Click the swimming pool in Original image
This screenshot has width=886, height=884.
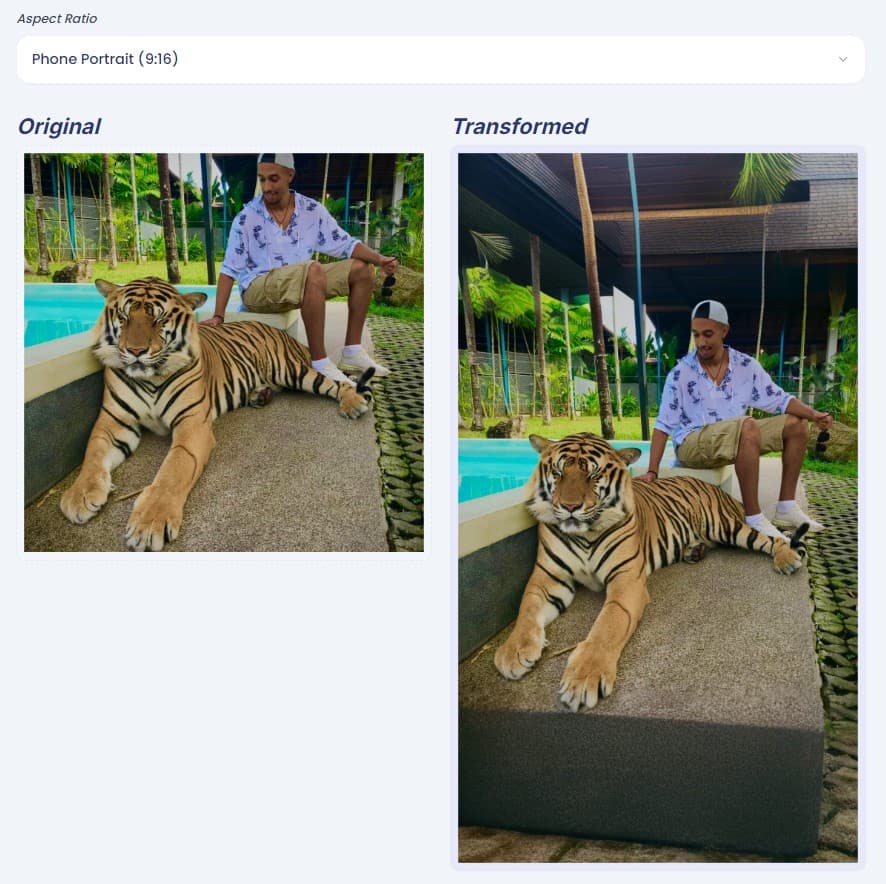pyautogui.click(x=60, y=310)
